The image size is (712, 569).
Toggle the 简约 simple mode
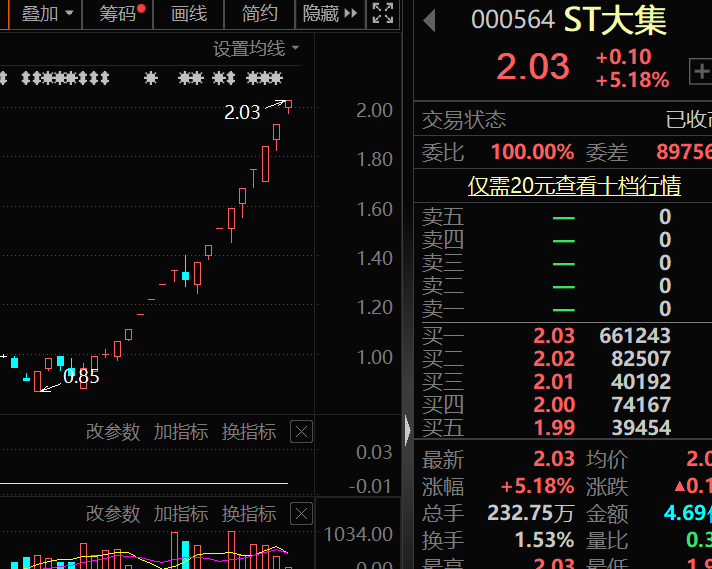260,14
